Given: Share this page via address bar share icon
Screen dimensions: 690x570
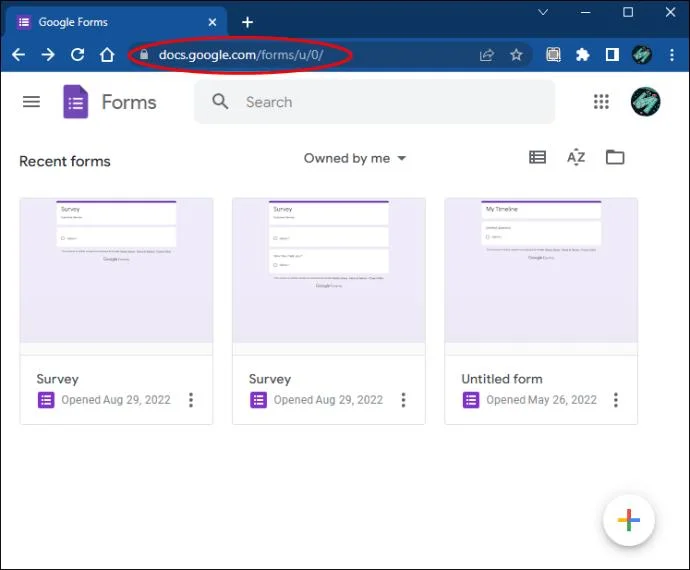Looking at the screenshot, I should click(487, 55).
